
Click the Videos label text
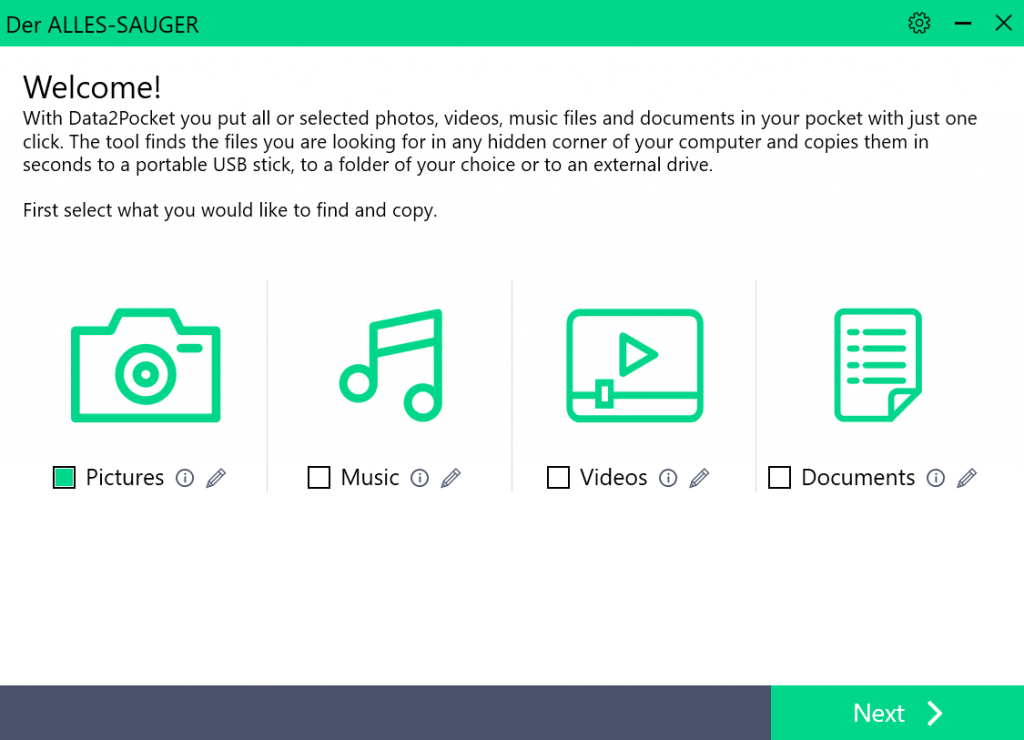click(x=613, y=478)
